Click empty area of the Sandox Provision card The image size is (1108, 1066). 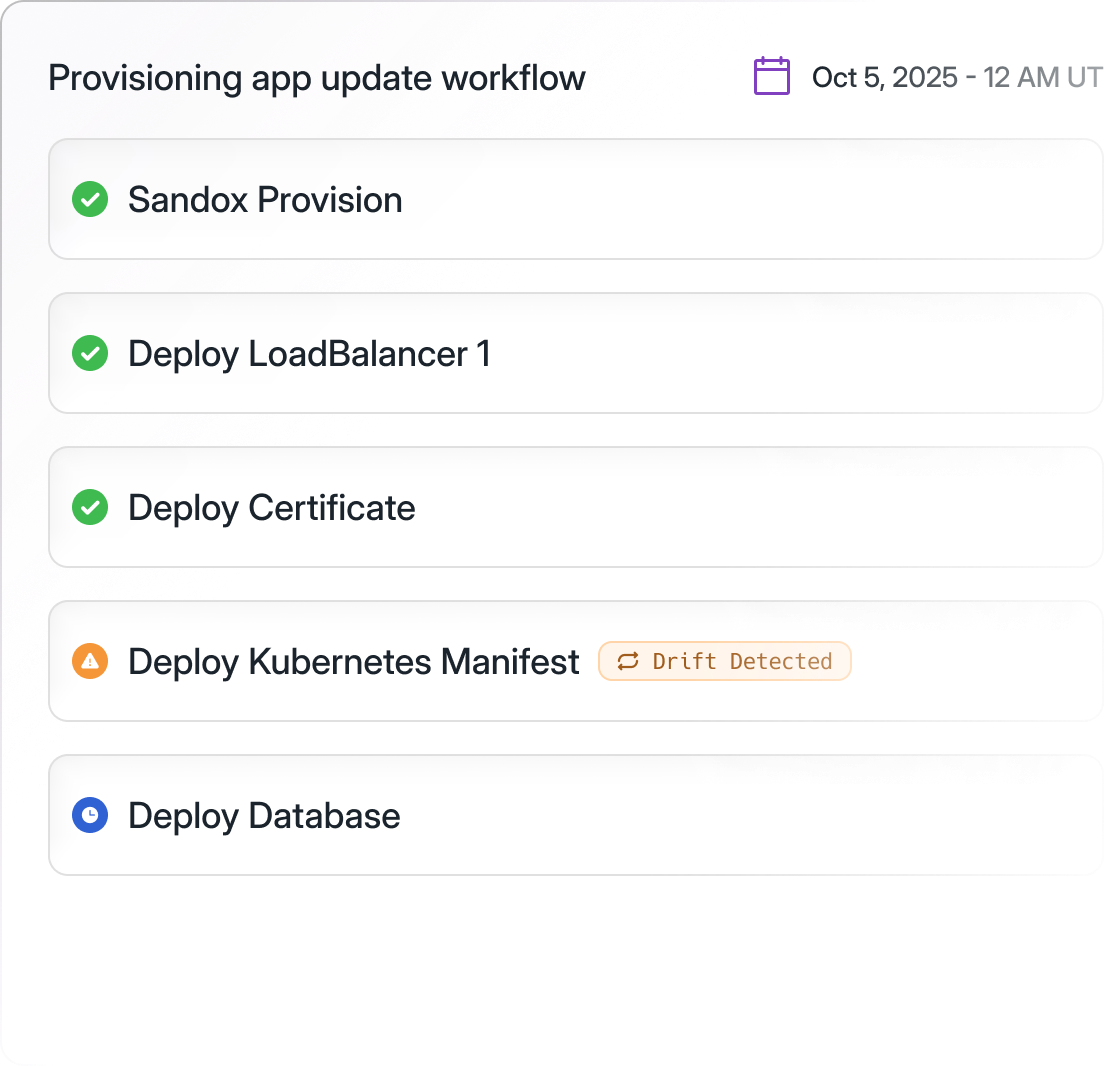[750, 200]
